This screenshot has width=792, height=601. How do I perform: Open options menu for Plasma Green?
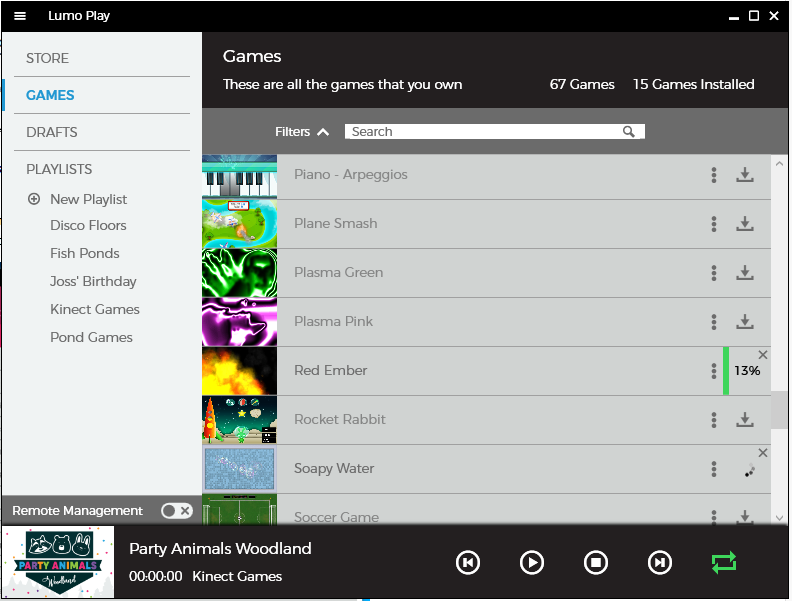coord(714,273)
